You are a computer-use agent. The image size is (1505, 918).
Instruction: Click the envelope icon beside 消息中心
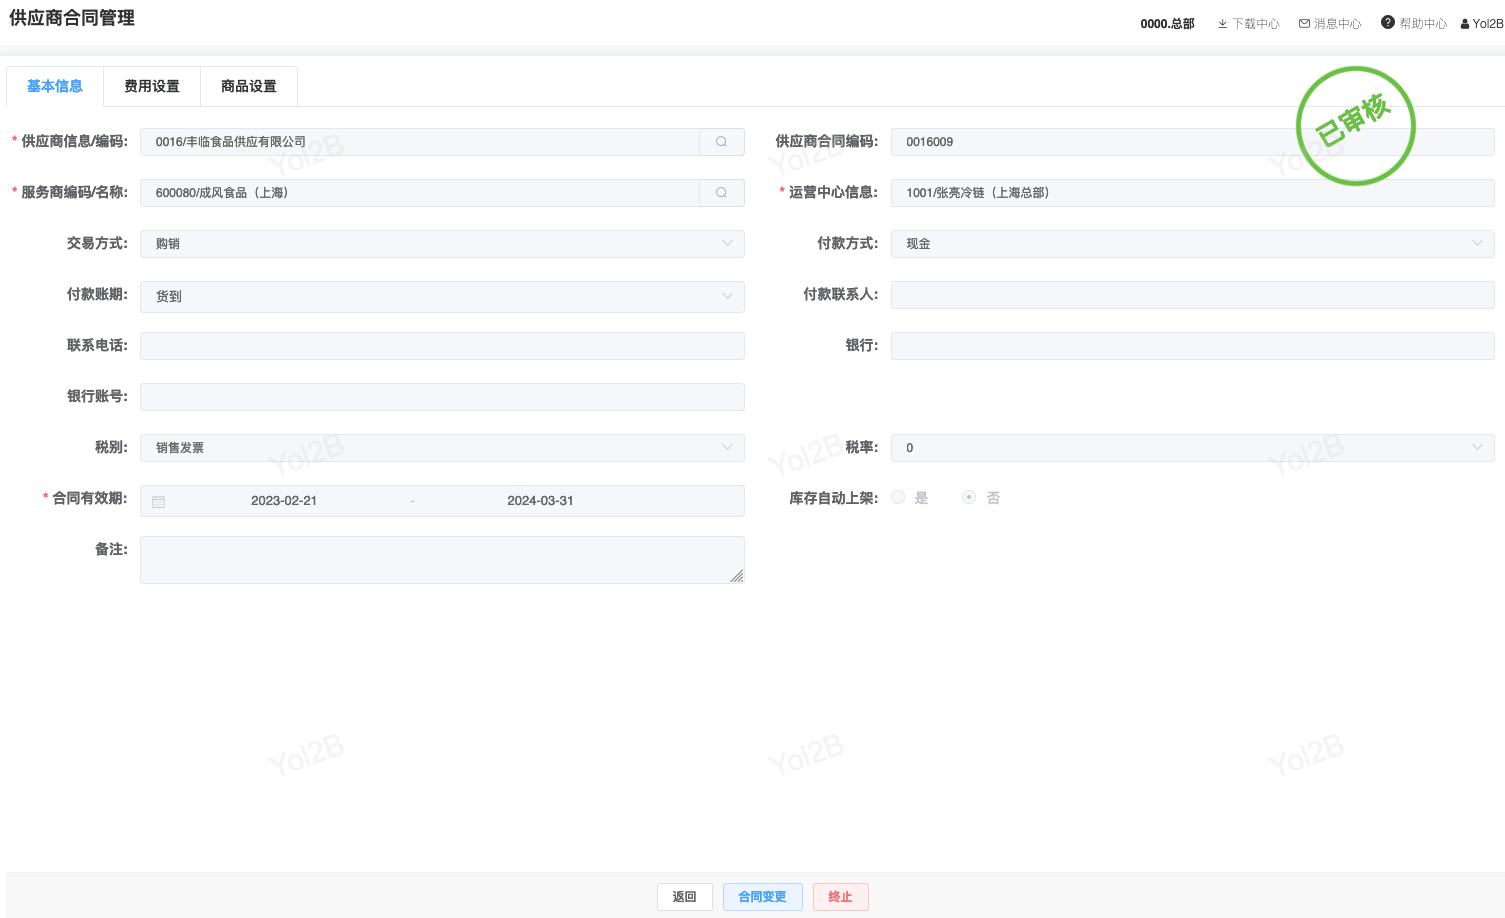click(1304, 24)
